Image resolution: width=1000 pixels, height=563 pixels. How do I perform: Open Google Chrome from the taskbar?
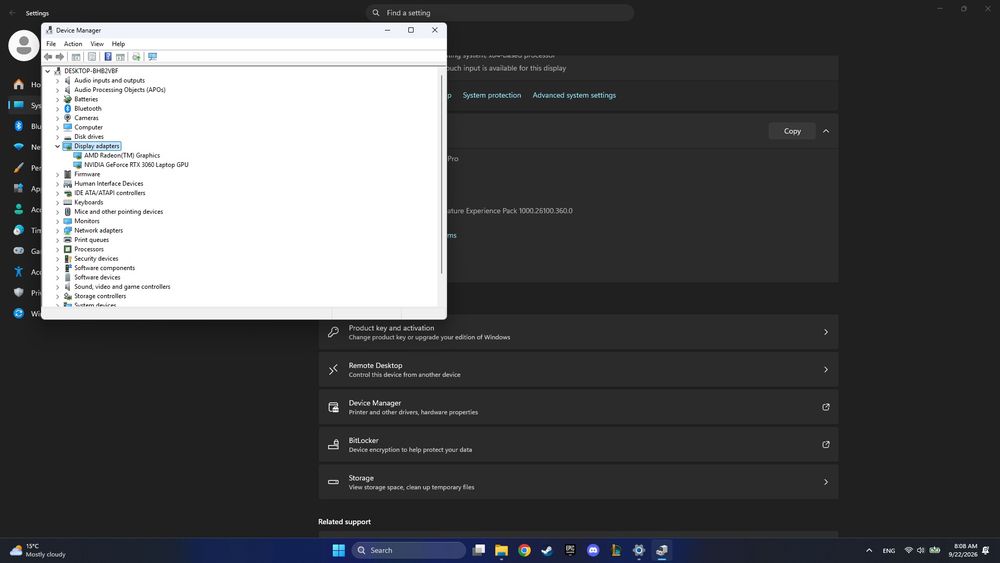point(524,550)
